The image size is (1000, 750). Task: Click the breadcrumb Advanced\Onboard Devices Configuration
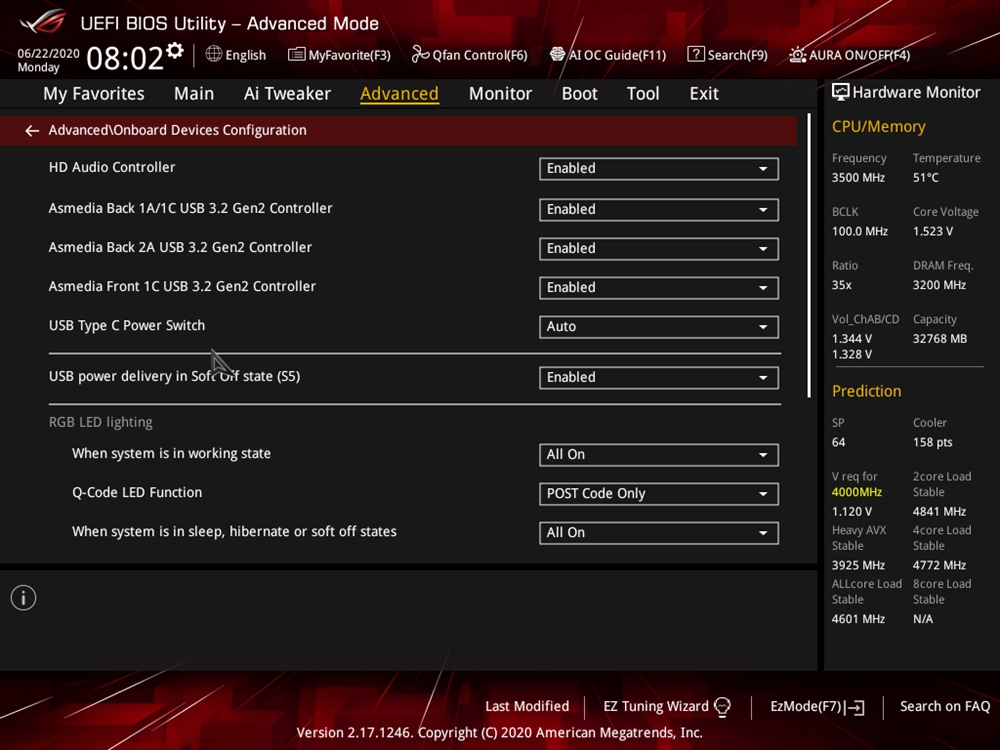pyautogui.click(x=177, y=130)
